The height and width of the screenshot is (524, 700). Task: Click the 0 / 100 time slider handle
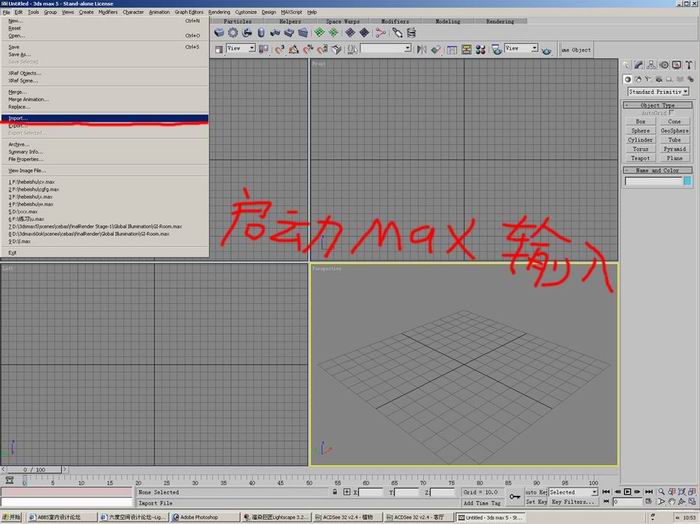[34, 470]
